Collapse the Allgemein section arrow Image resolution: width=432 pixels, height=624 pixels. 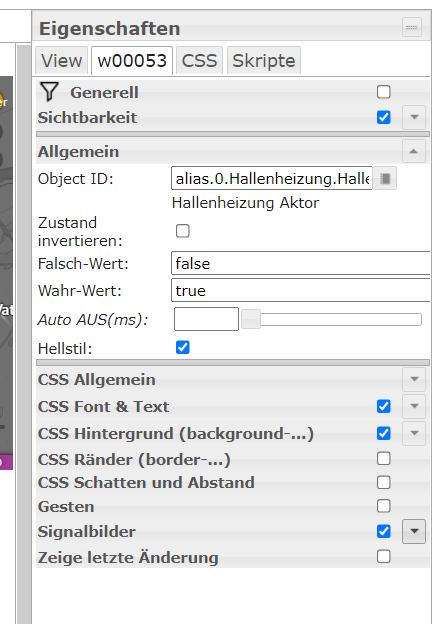point(414,151)
